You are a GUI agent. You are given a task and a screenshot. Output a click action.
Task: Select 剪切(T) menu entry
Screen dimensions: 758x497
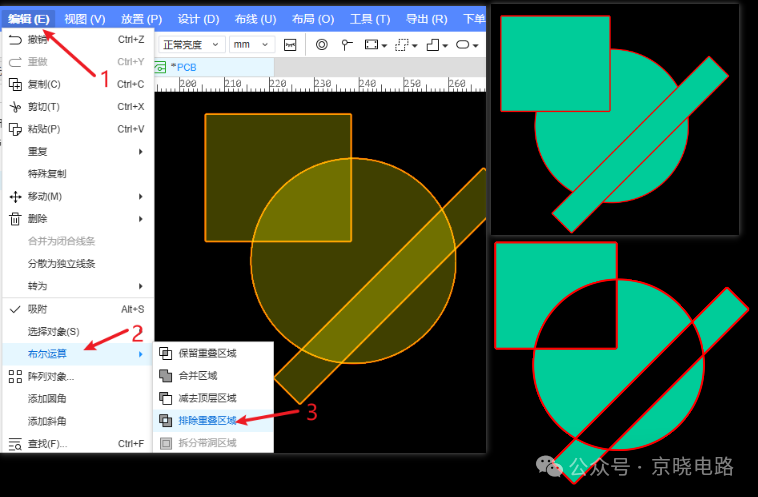[78, 106]
